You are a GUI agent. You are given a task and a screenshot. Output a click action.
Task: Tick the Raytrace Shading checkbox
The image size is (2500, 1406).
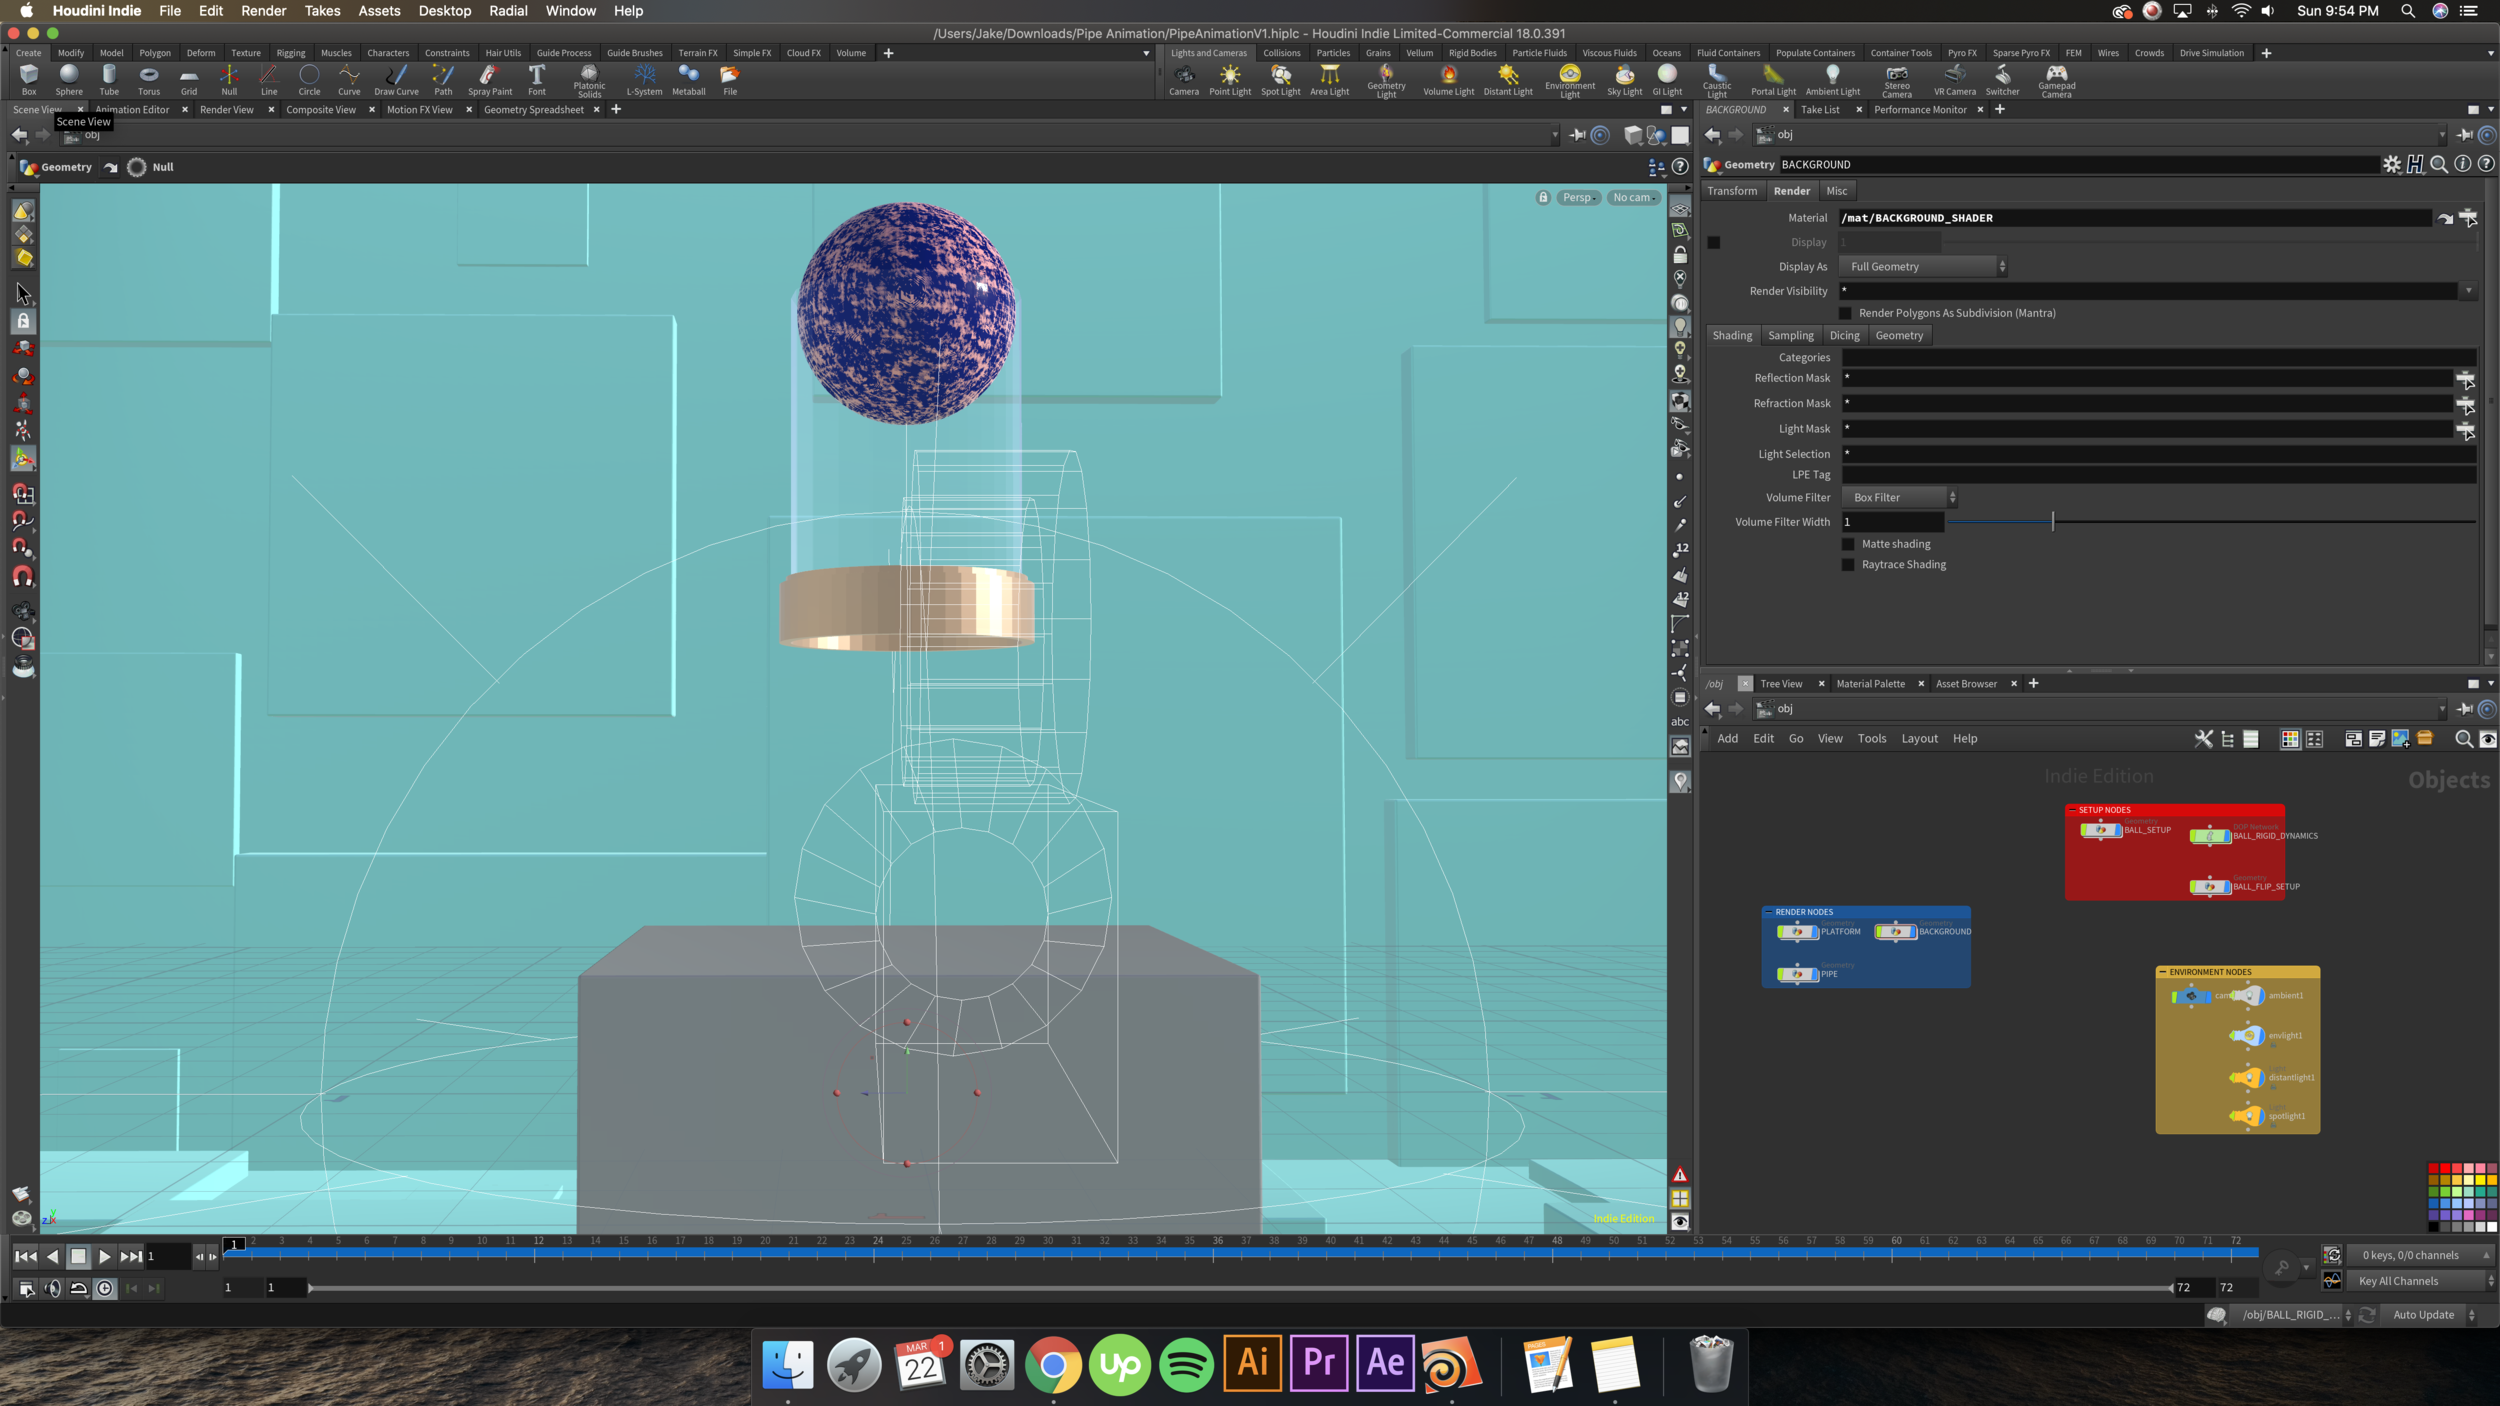tap(1848, 565)
